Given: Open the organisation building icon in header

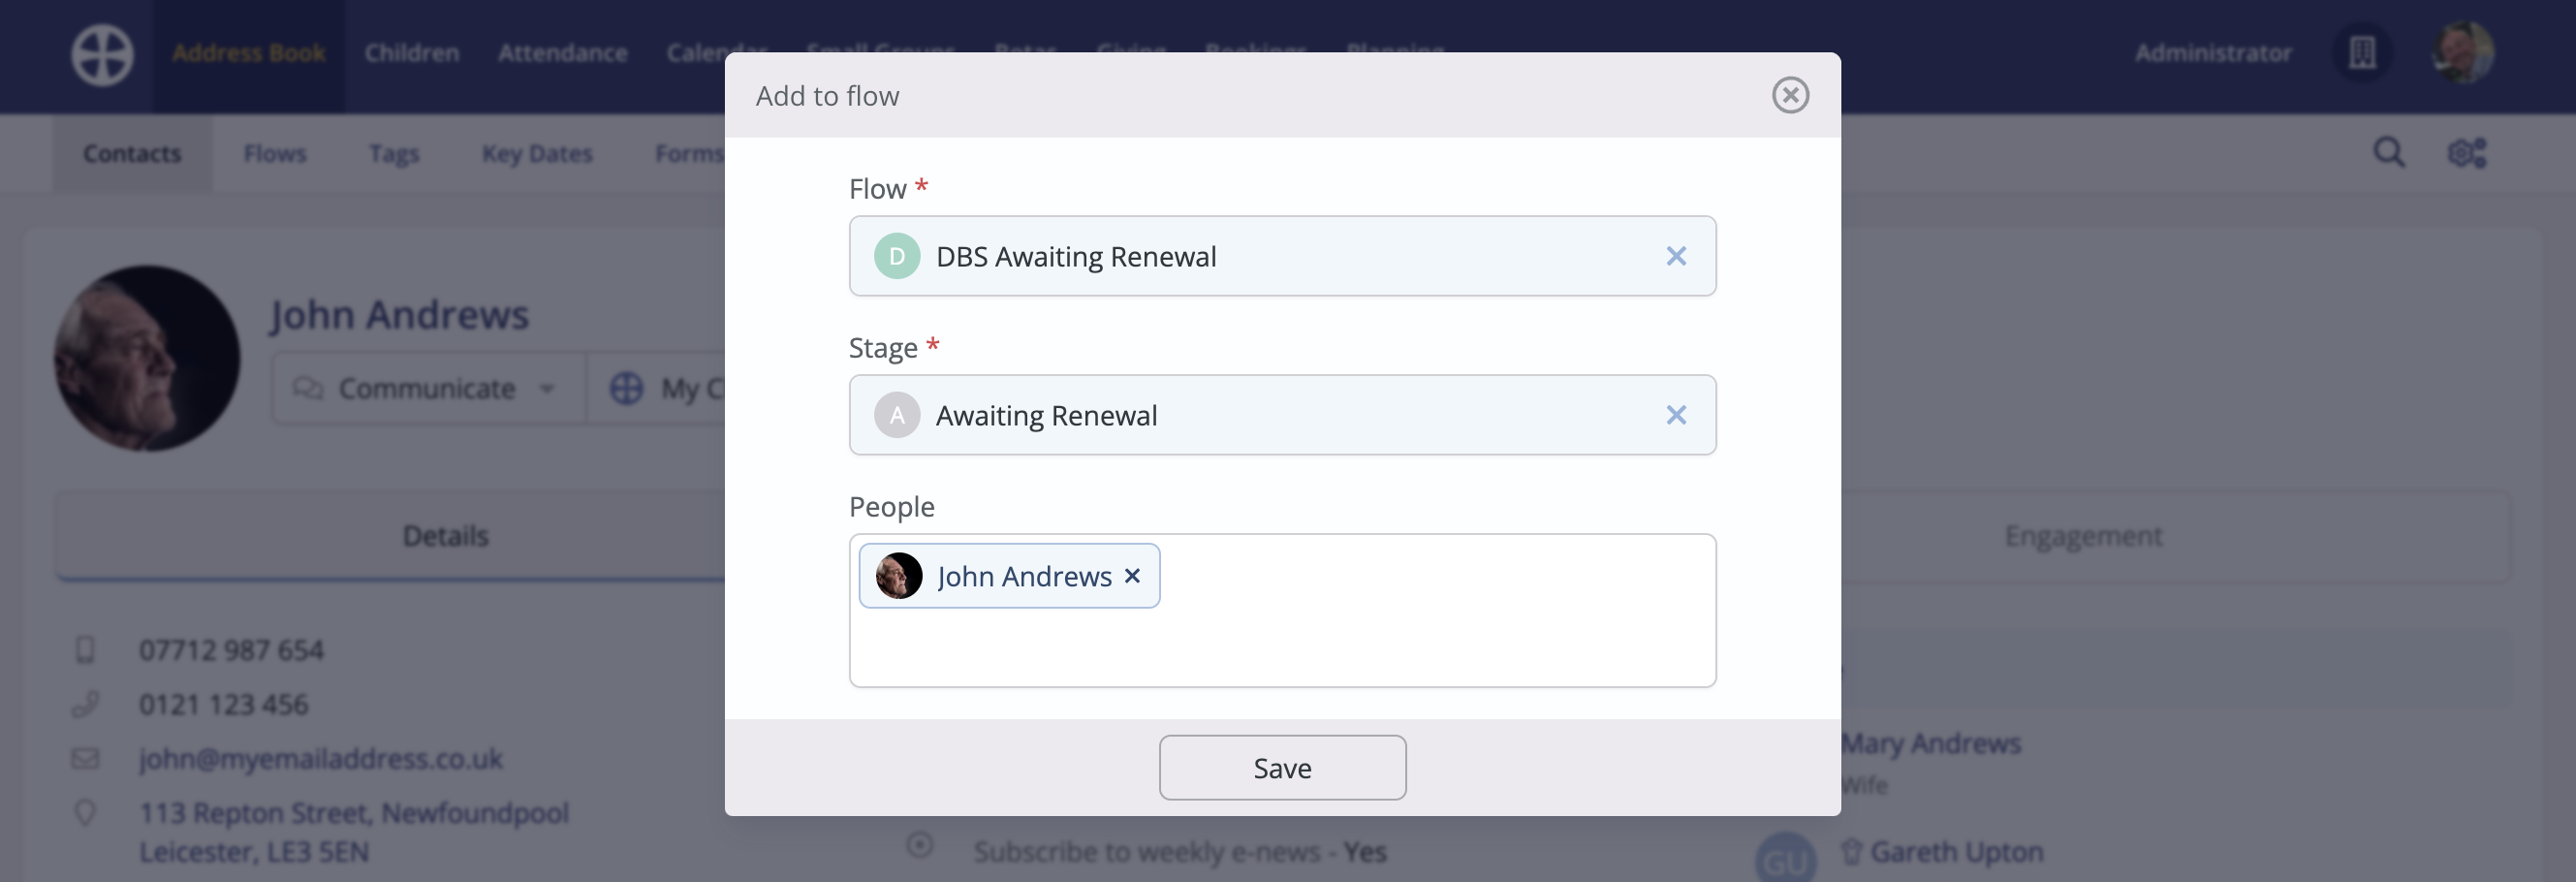Looking at the screenshot, I should pos(2360,52).
